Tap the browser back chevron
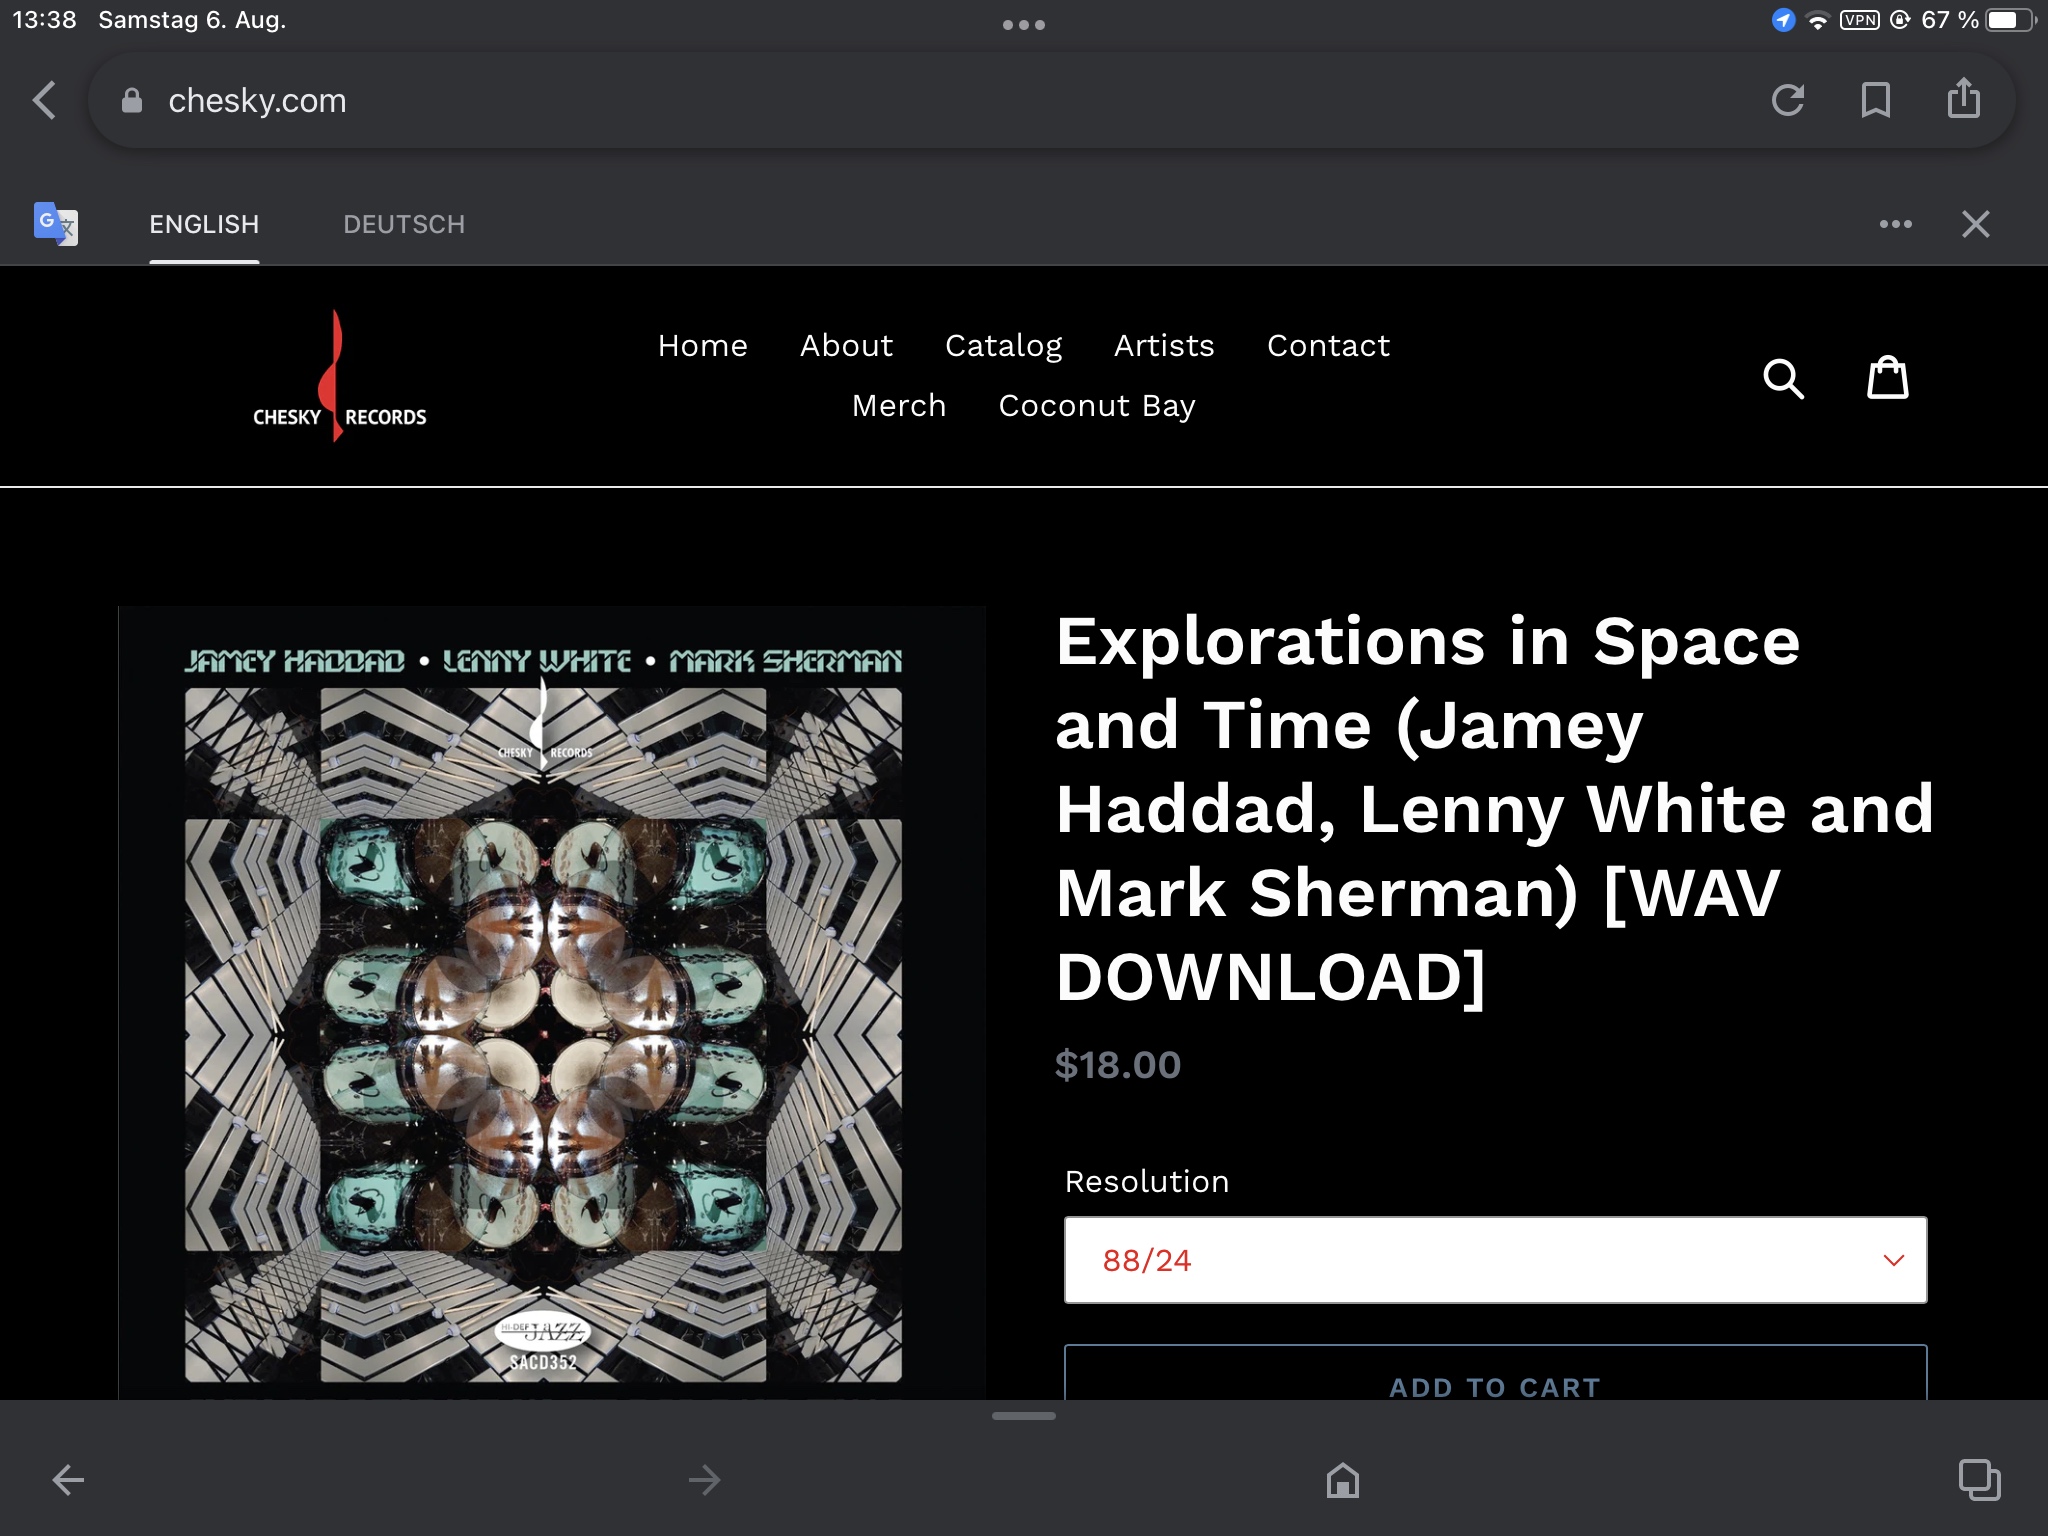Image resolution: width=2048 pixels, height=1536 pixels. 44,100
